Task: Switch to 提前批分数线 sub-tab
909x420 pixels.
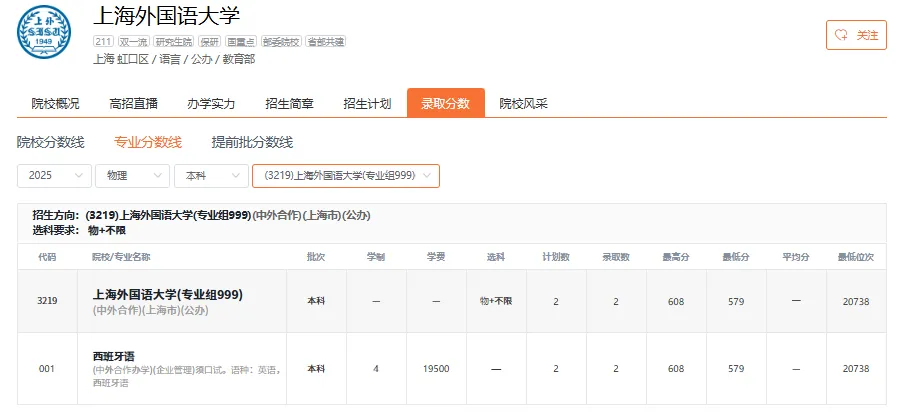Action: click(252, 142)
